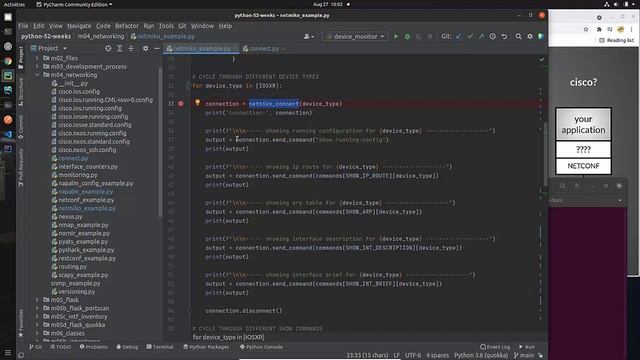Open the device_monitor run configuration dropdown
This screenshot has height=360, width=640.
click(355, 36)
